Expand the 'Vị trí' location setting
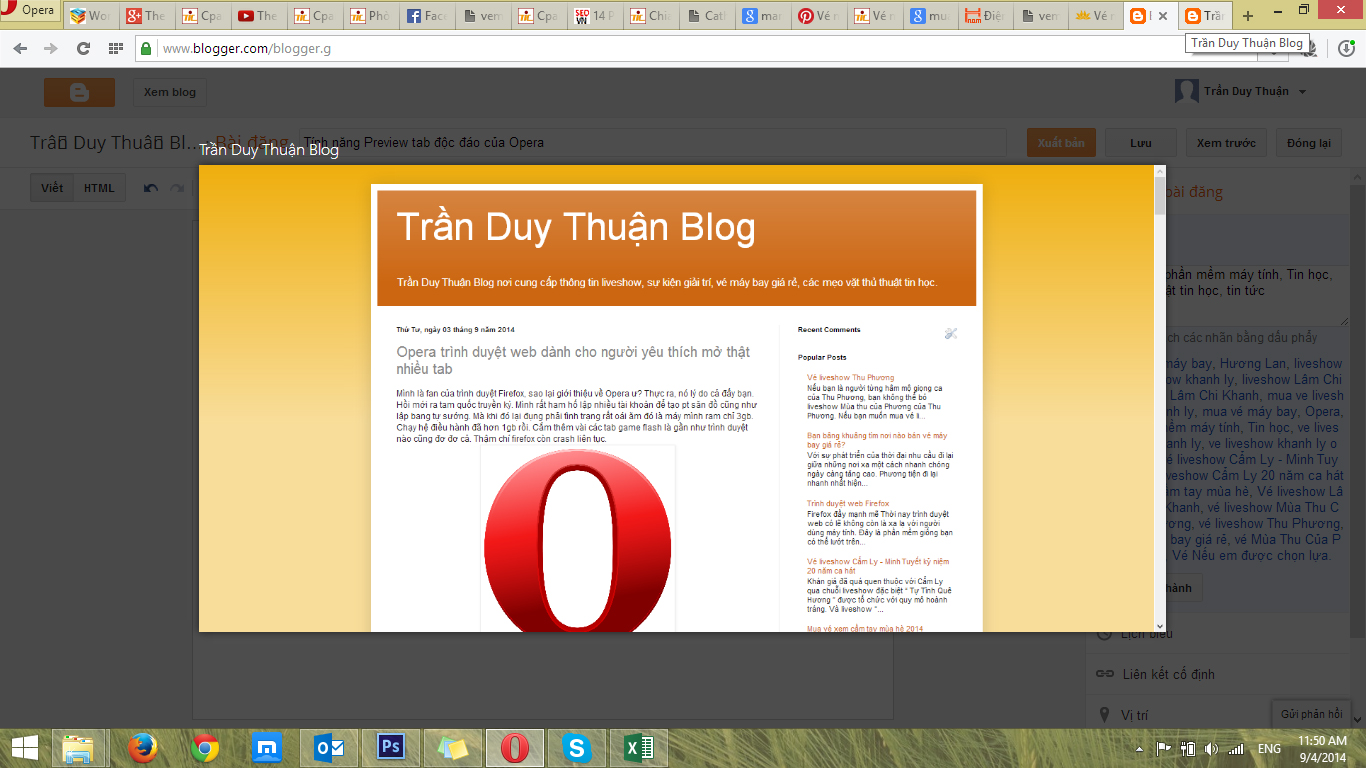The width and height of the screenshot is (1366, 768). click(x=1134, y=715)
